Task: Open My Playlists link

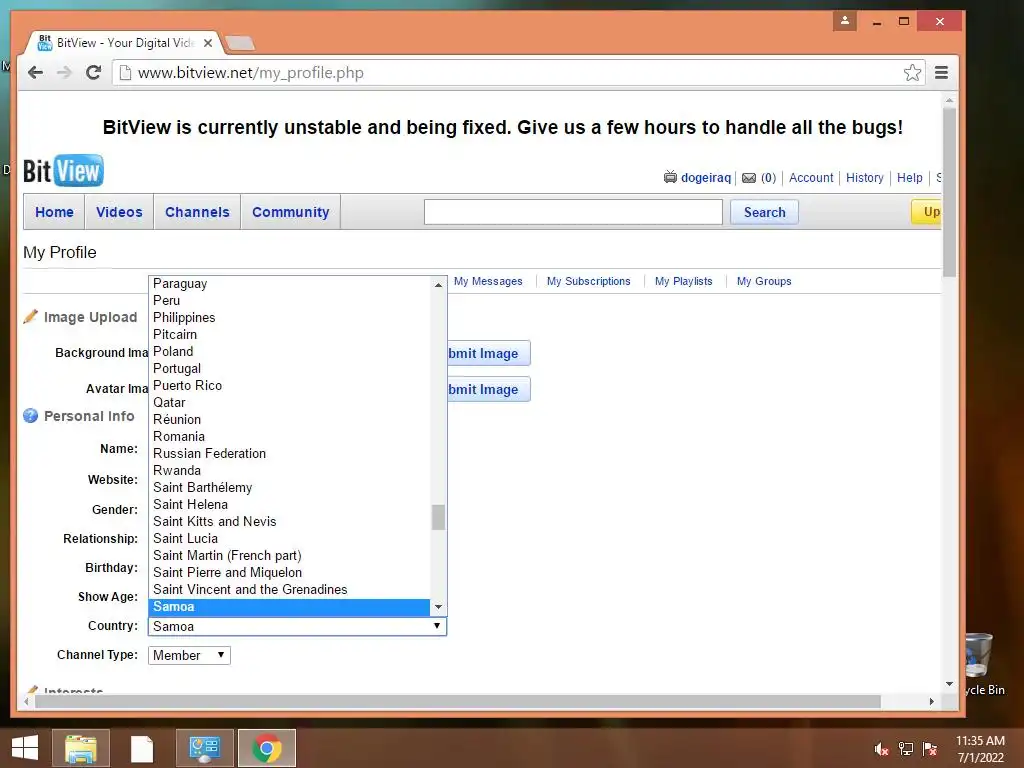Action: (683, 281)
